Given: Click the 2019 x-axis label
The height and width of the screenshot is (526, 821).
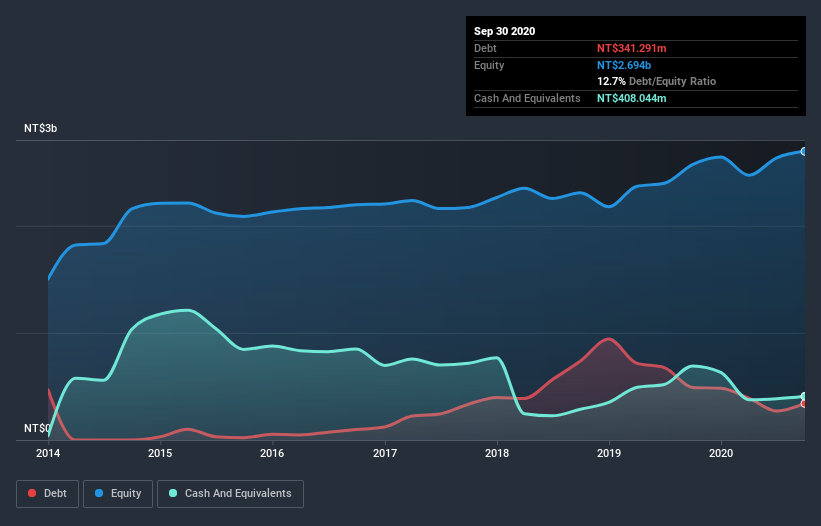Looking at the screenshot, I should coord(609,453).
